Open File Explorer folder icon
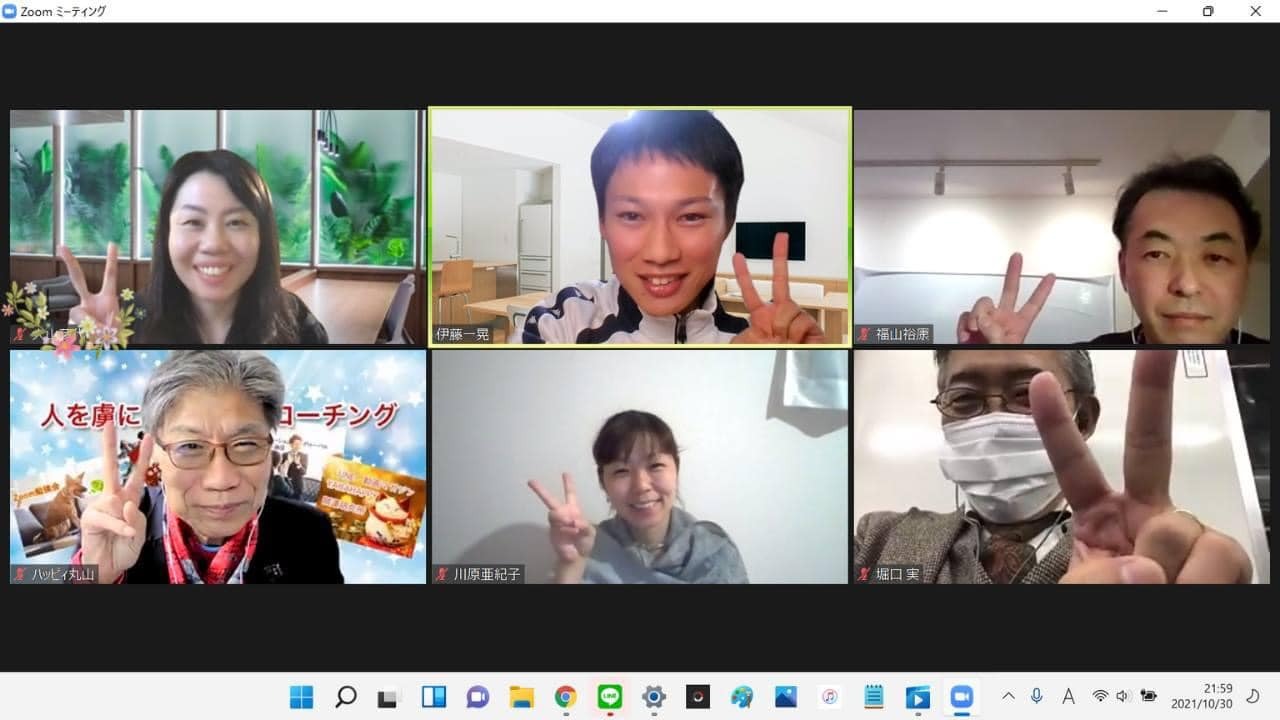The image size is (1280, 720). [x=521, y=697]
